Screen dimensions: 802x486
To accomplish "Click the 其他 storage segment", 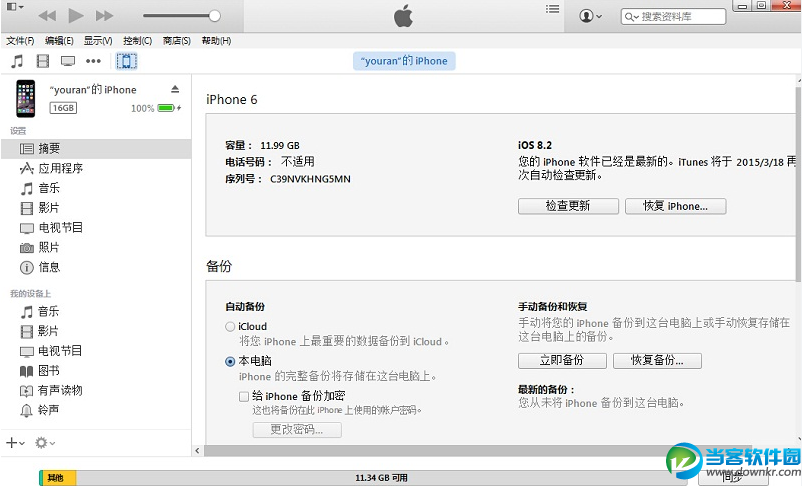I will (x=58, y=478).
